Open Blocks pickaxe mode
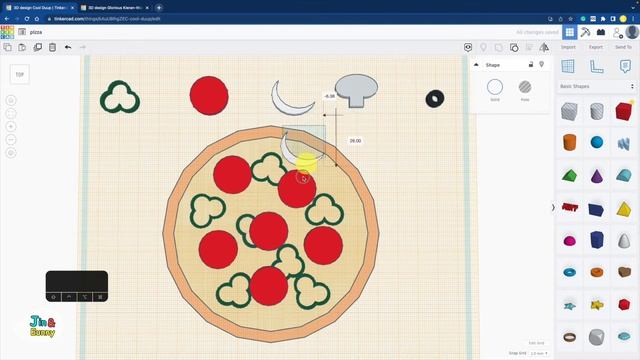This screenshot has height=360, width=640. click(585, 32)
